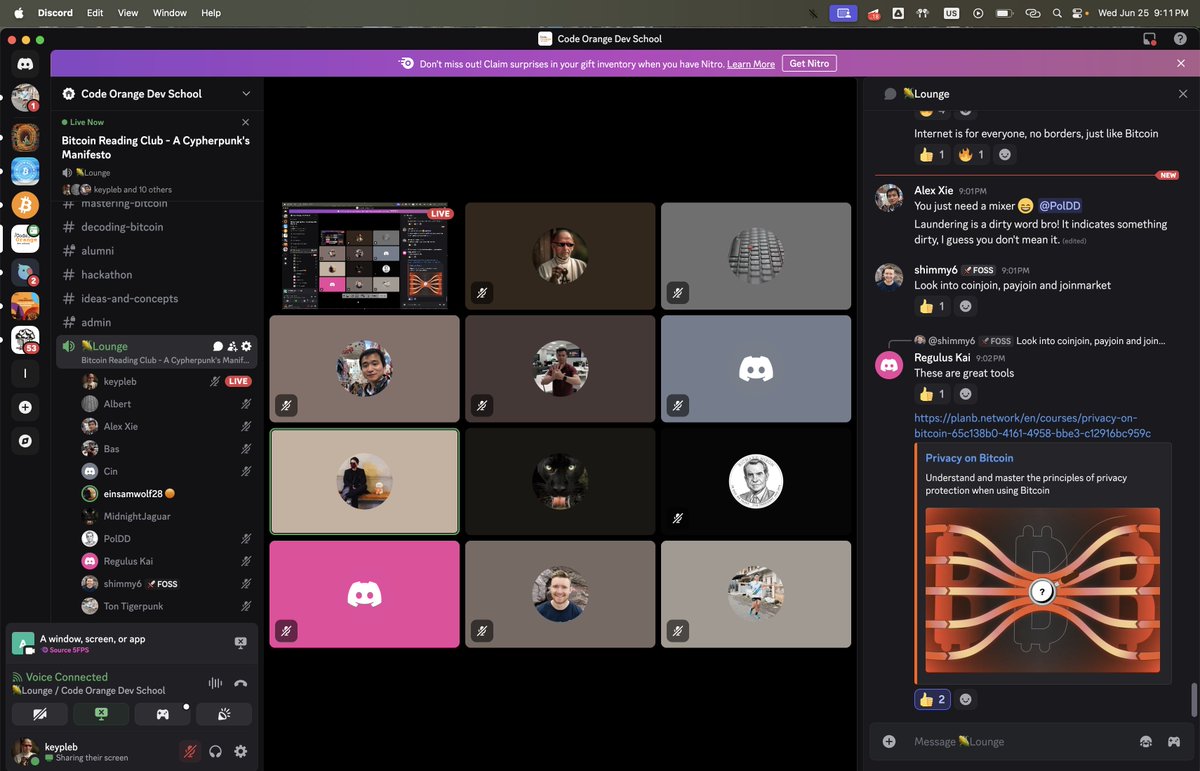Open the Window menu
Screen dimensions: 1200x771
(170, 13)
